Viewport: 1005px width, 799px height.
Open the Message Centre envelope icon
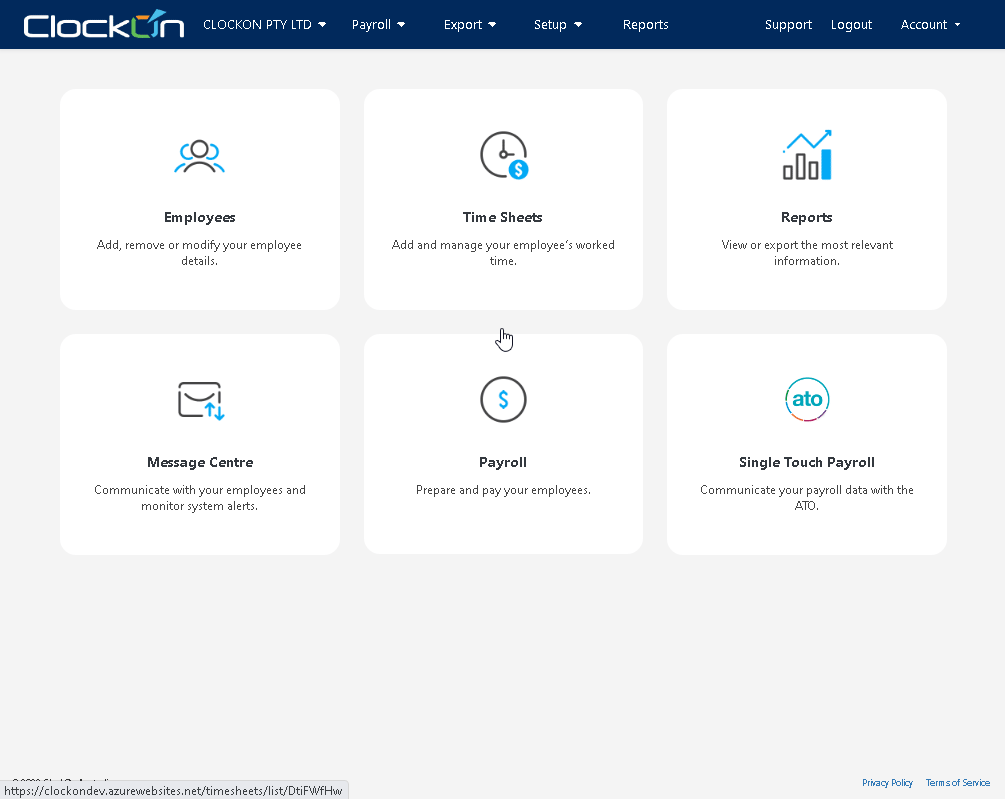[201, 400]
